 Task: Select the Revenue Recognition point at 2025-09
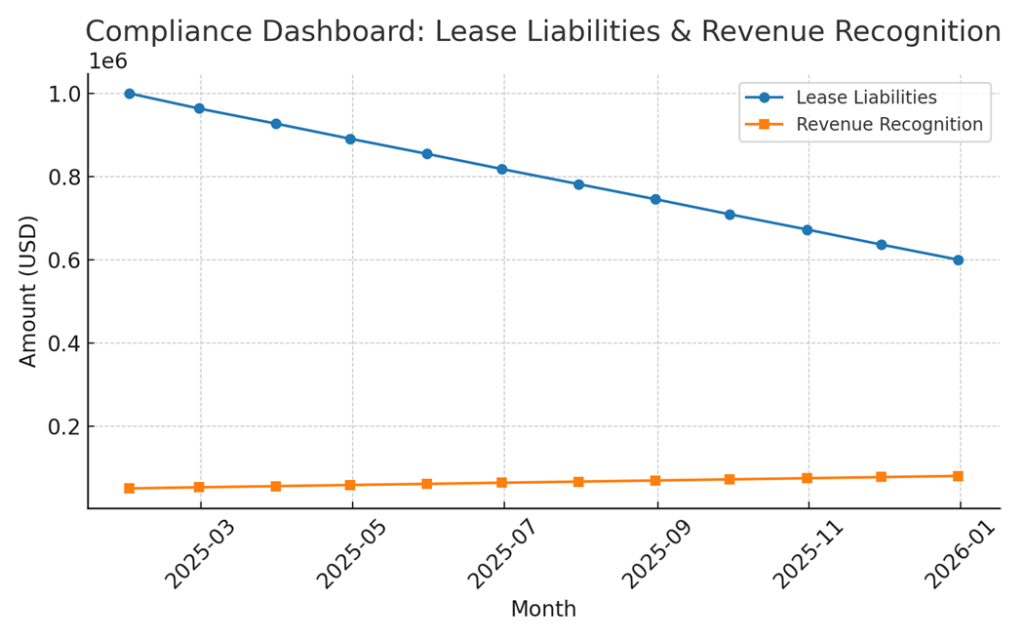coord(655,481)
